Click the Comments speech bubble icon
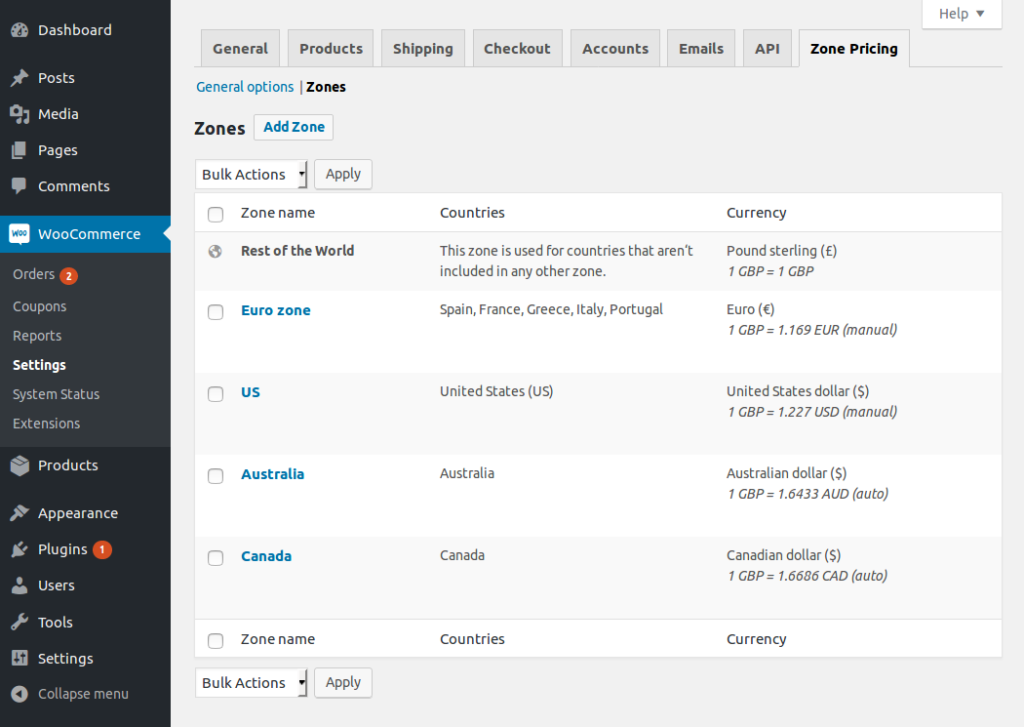 [x=19, y=186]
